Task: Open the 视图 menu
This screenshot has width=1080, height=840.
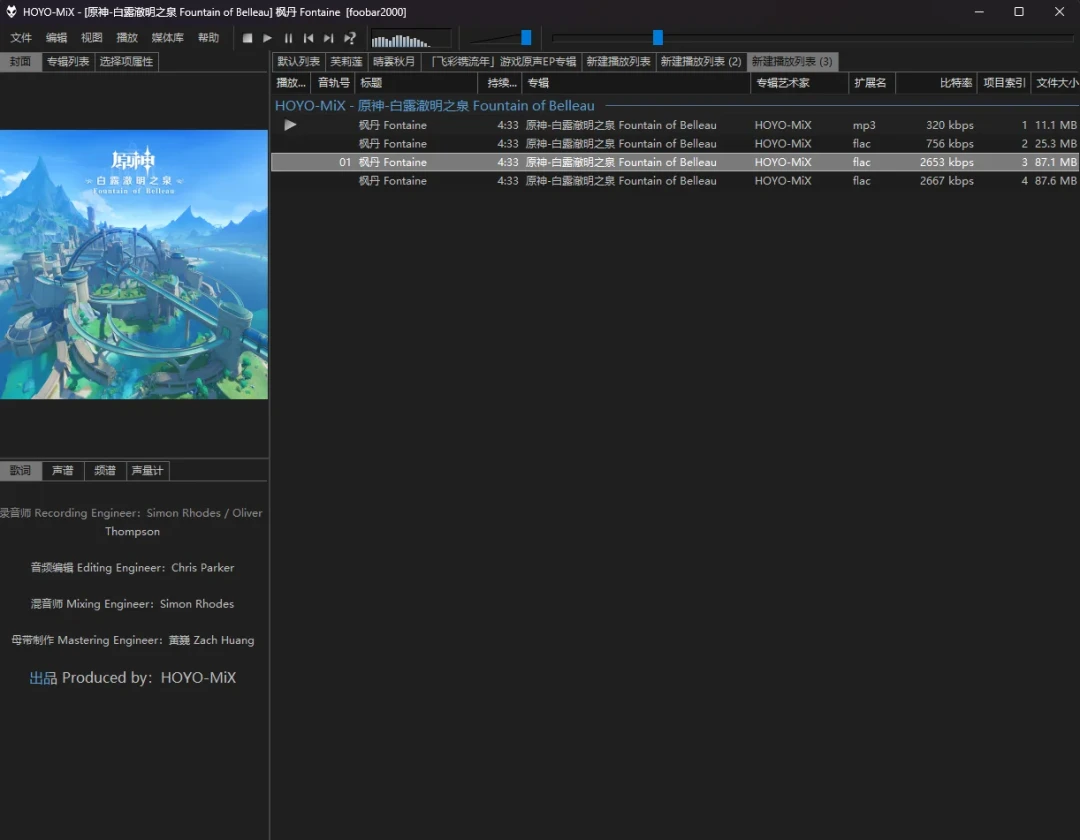Action: pyautogui.click(x=92, y=38)
